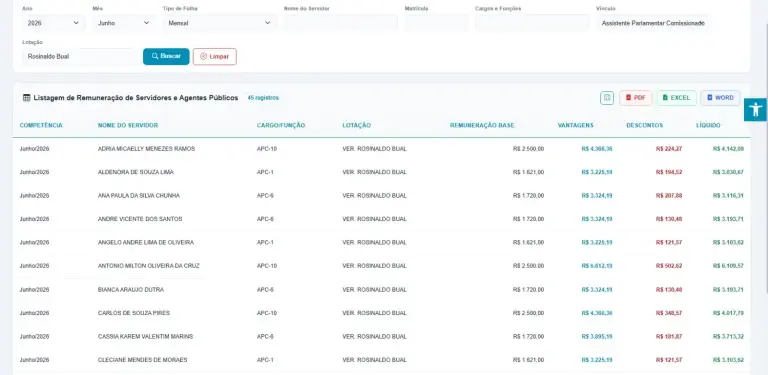This screenshot has height=375, width=768.
Task: Click Junho/2026 in the CLECIANE MENDES row
Action: 34,360
